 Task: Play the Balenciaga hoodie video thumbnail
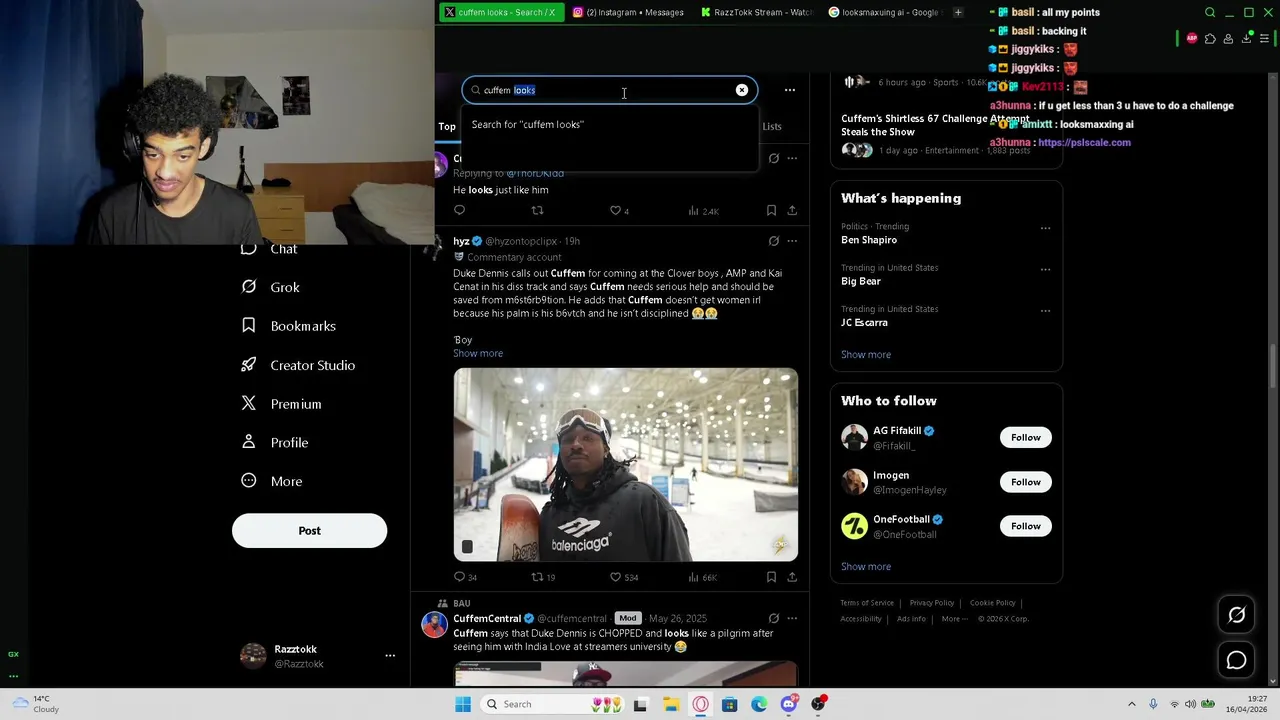(x=626, y=465)
